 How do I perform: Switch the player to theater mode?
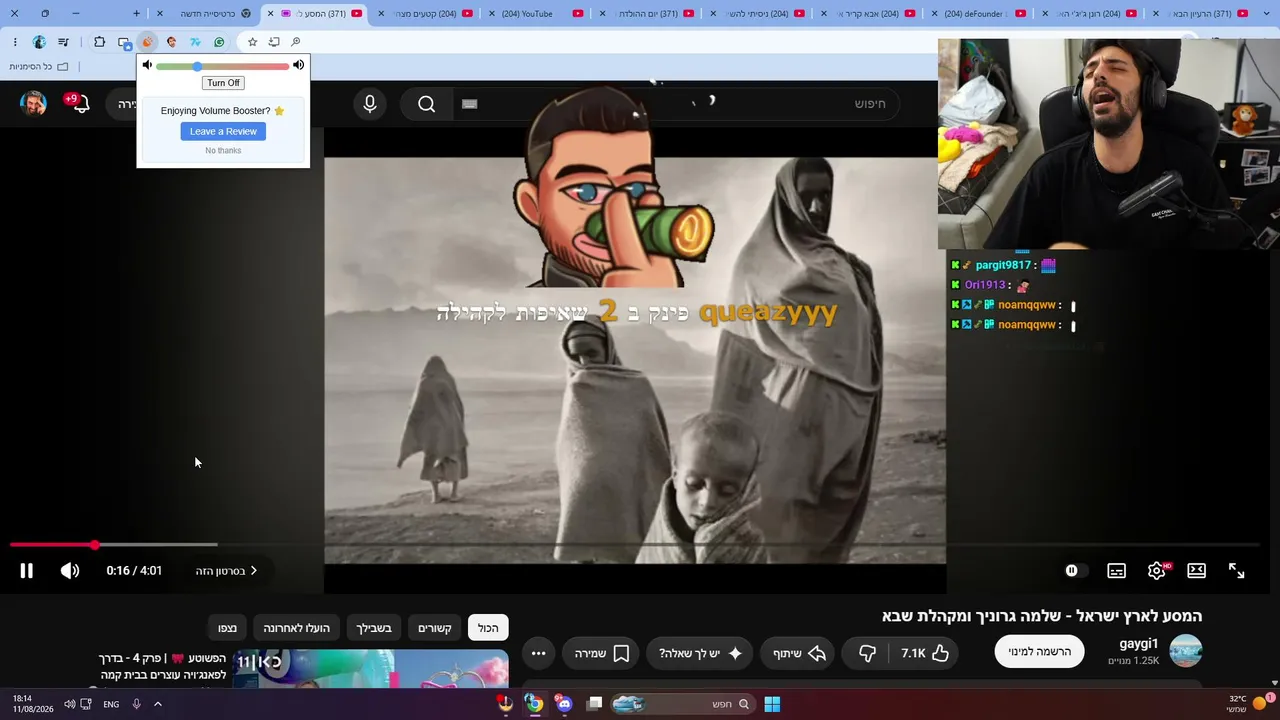tap(1196, 571)
